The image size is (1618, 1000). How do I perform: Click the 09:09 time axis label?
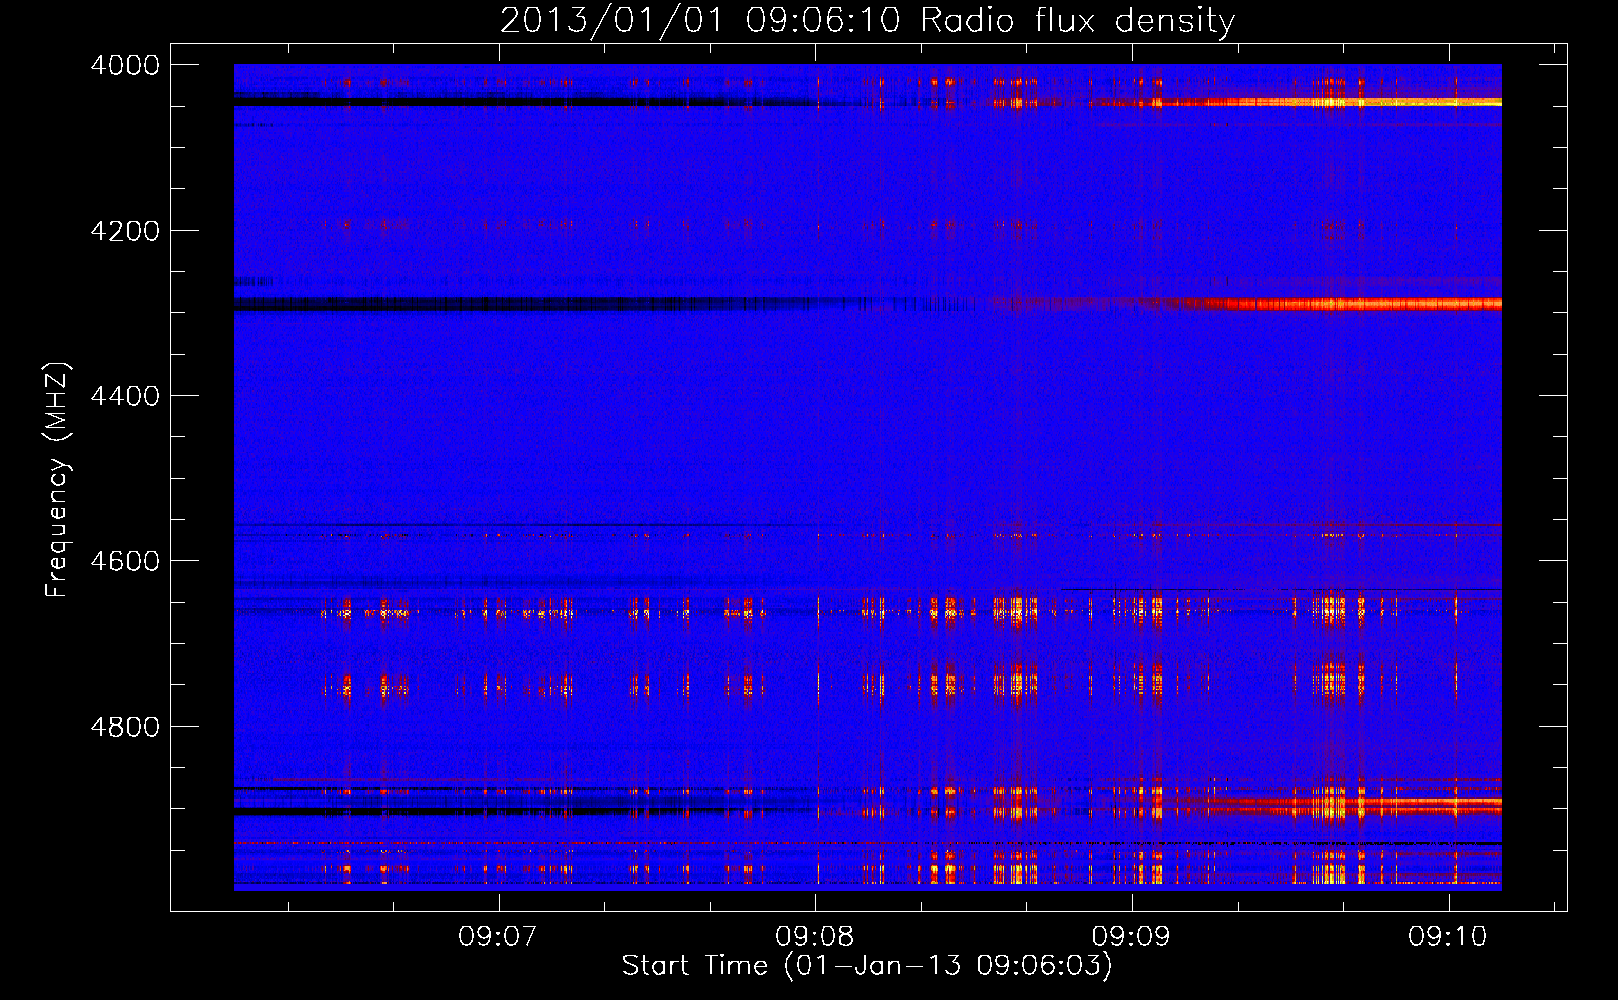point(1131,937)
